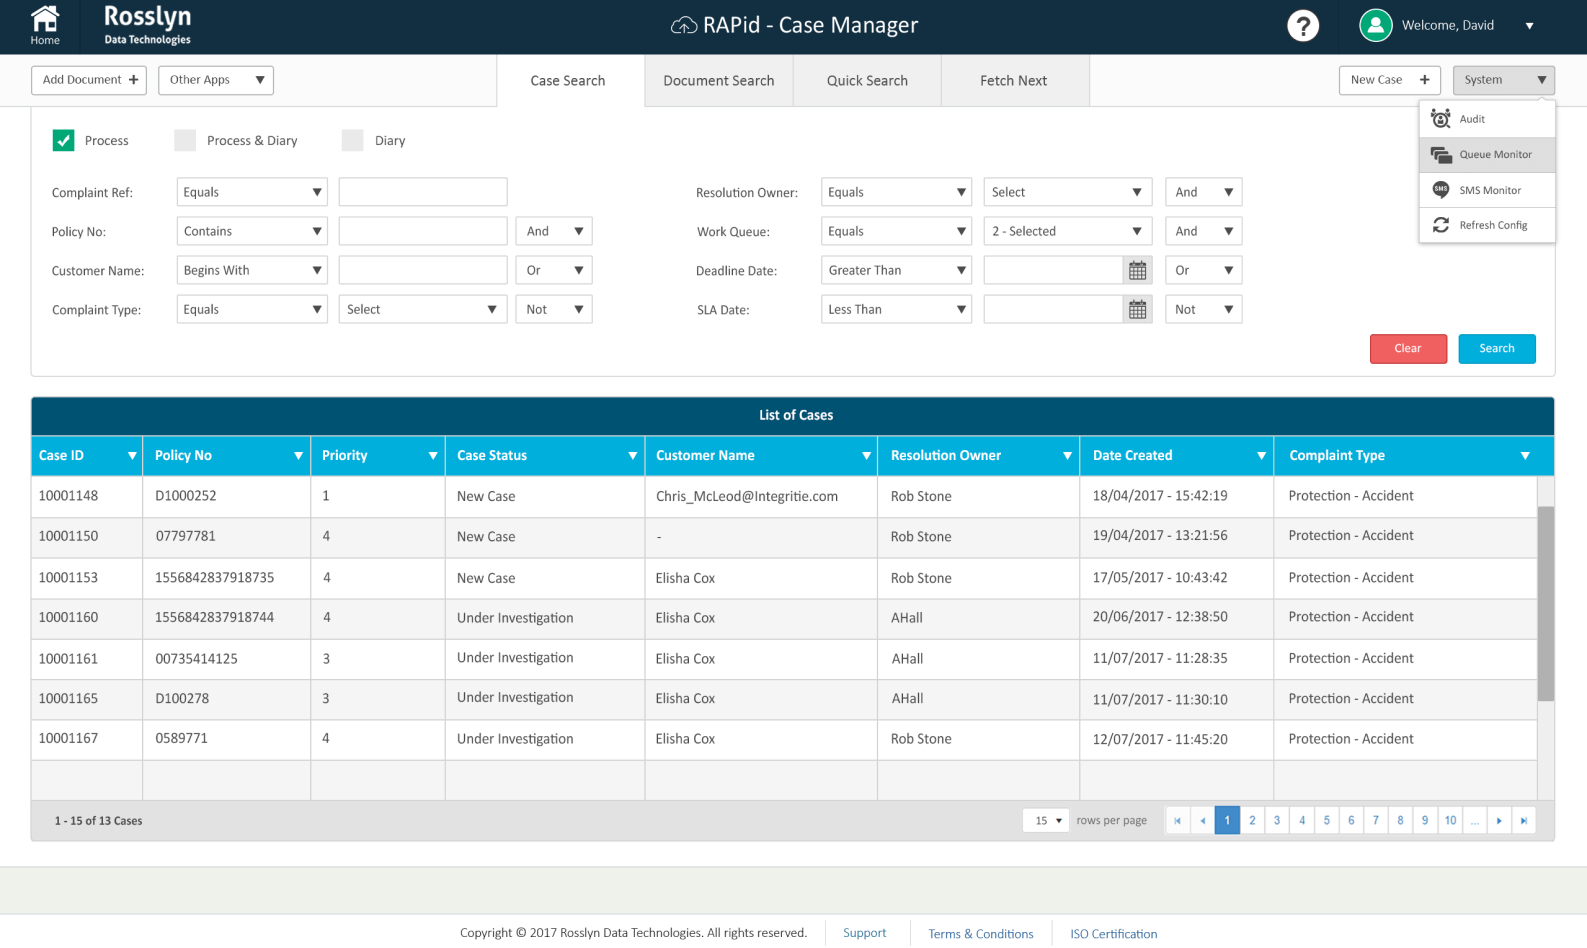
Task: Switch to Case Search tab
Action: [x=568, y=81]
